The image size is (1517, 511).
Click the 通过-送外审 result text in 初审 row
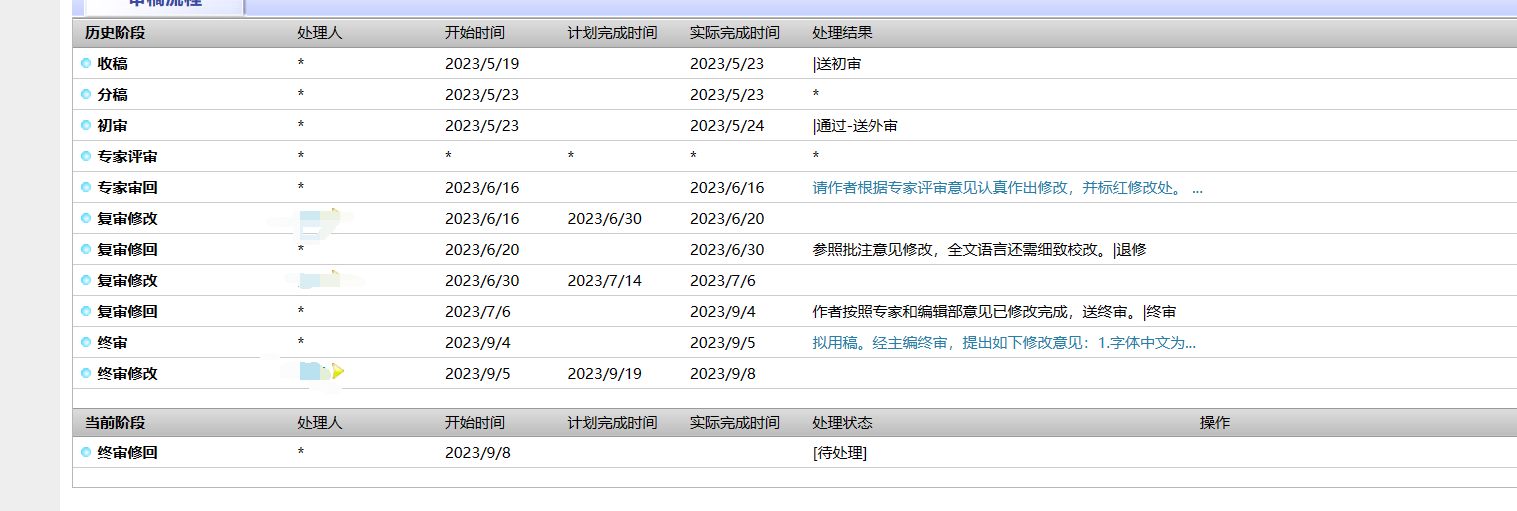pyautogui.click(x=857, y=126)
